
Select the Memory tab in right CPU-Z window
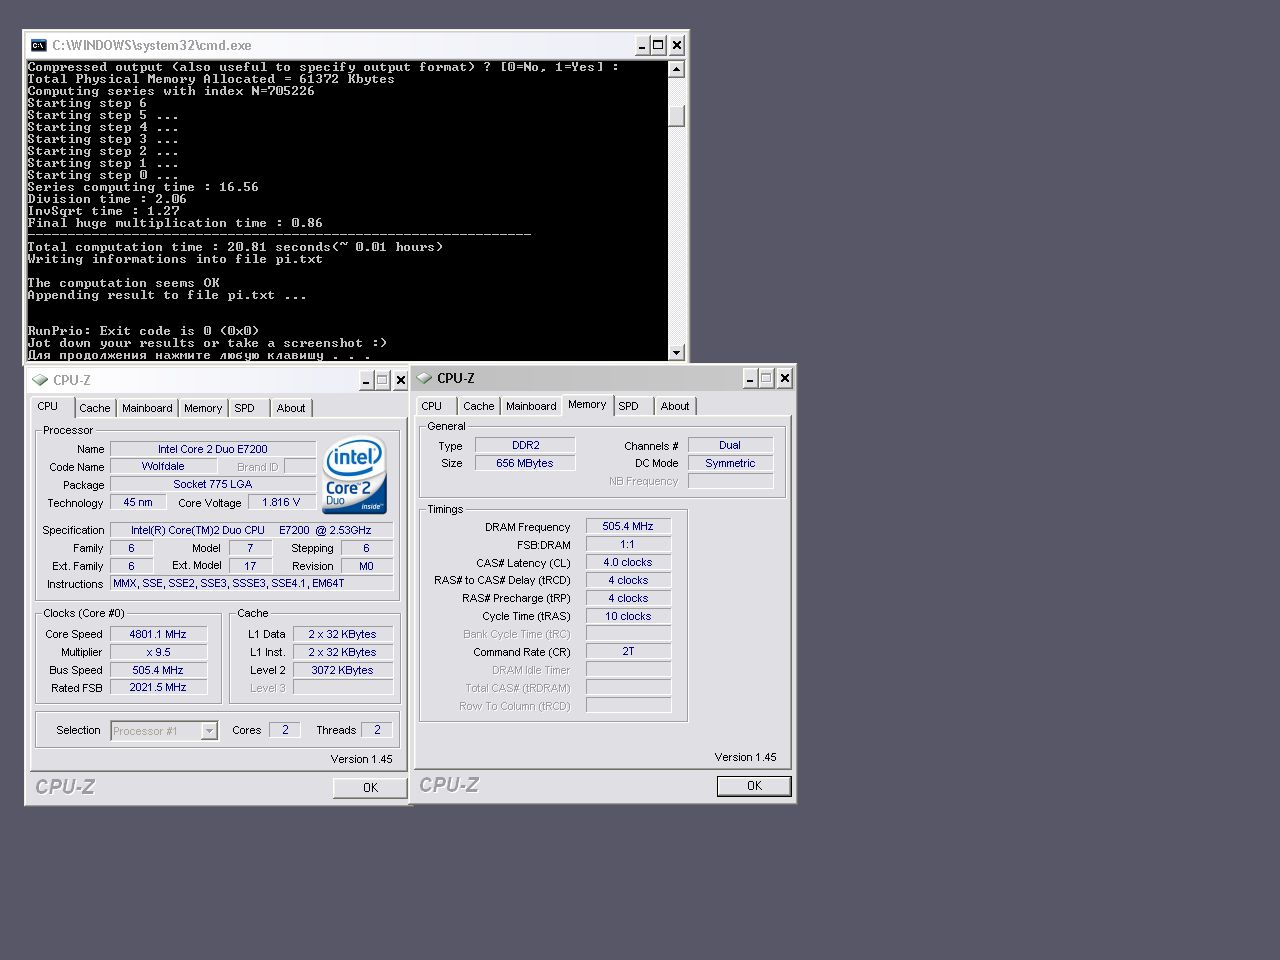(x=587, y=404)
